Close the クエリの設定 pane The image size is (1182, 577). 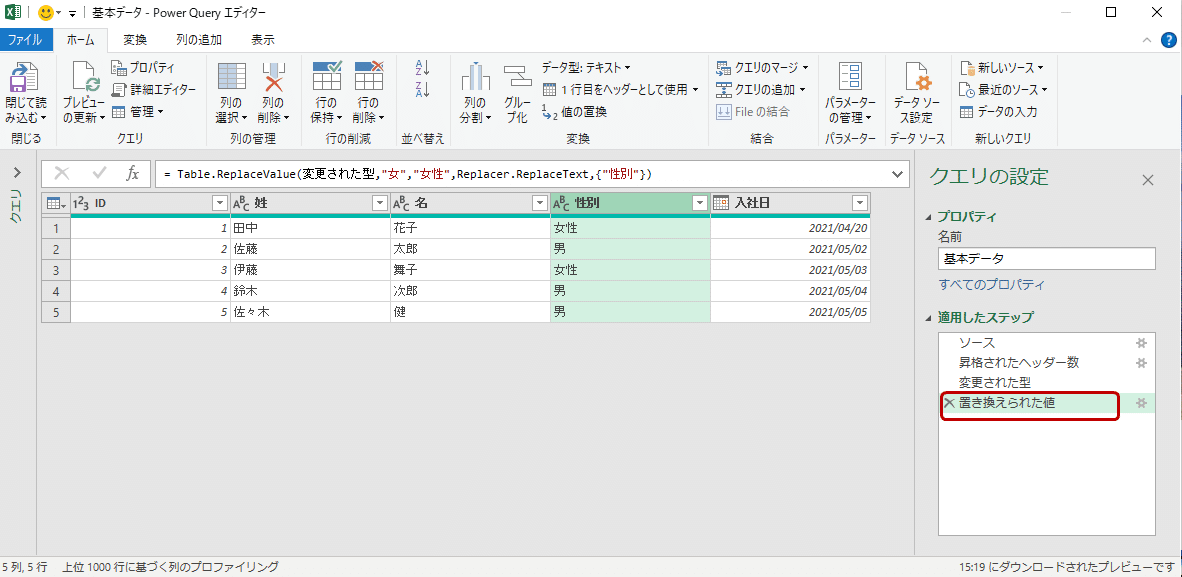point(1147,180)
